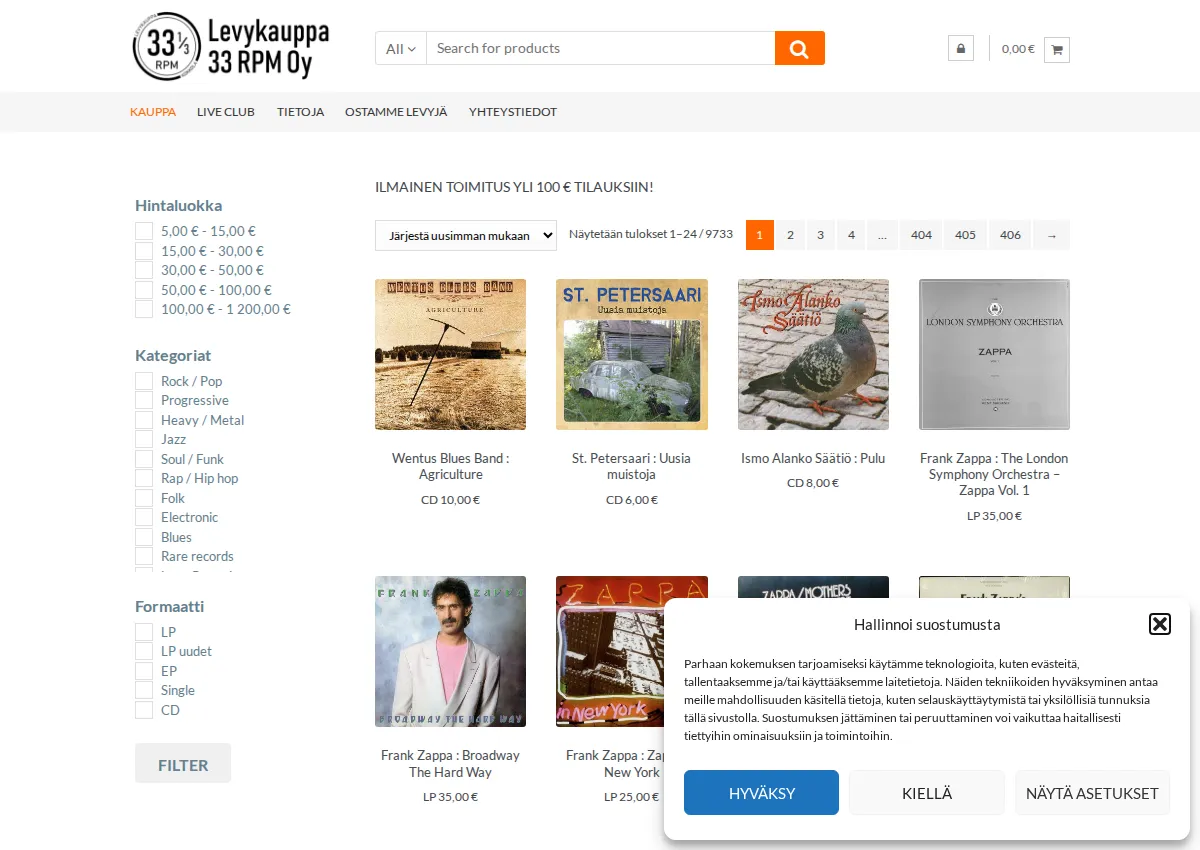1200x850 pixels.
Task: Tick the Folk category
Action: pyautogui.click(x=144, y=498)
